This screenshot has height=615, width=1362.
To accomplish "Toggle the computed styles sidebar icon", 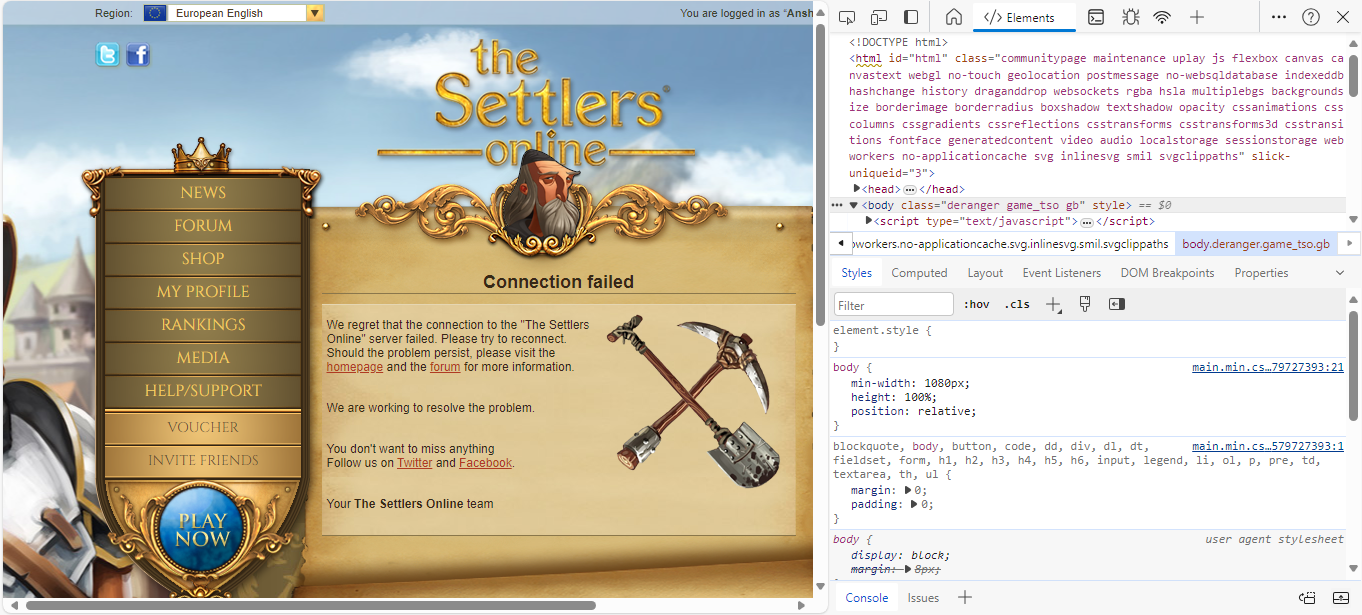I will (x=1117, y=304).
